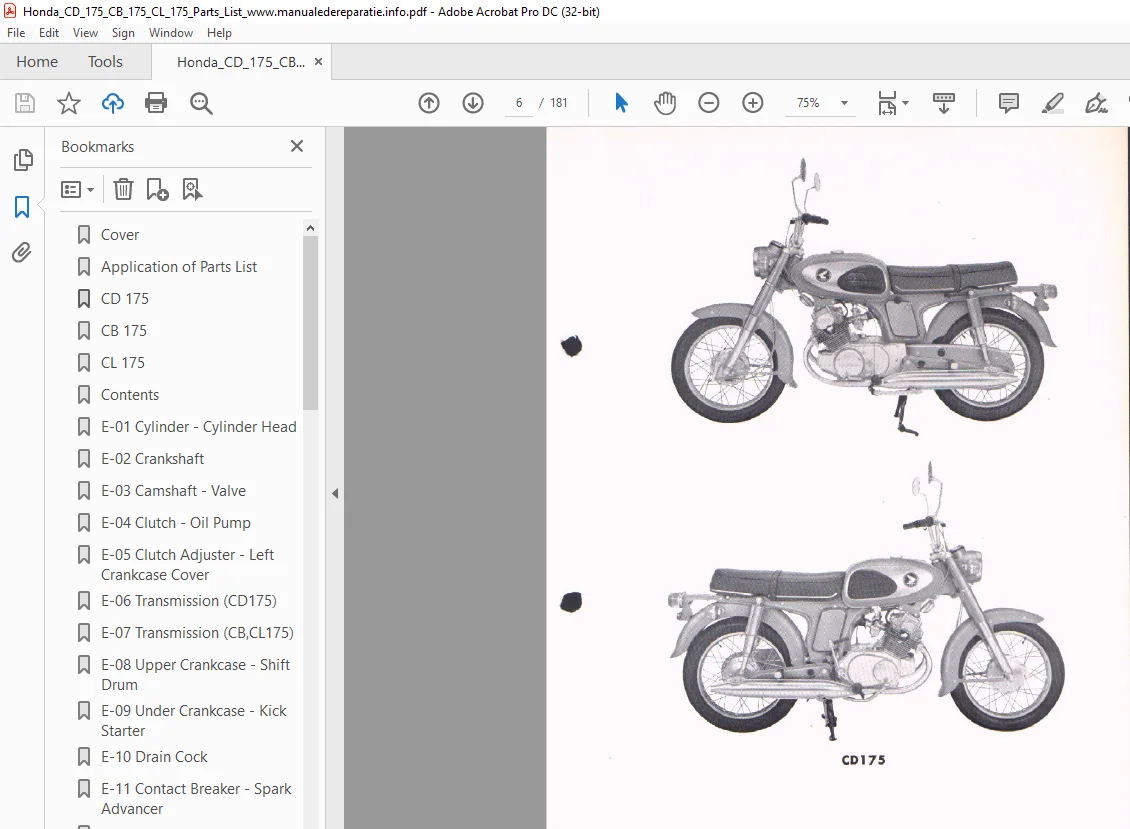Go to the CL 175 bookmark

(123, 363)
